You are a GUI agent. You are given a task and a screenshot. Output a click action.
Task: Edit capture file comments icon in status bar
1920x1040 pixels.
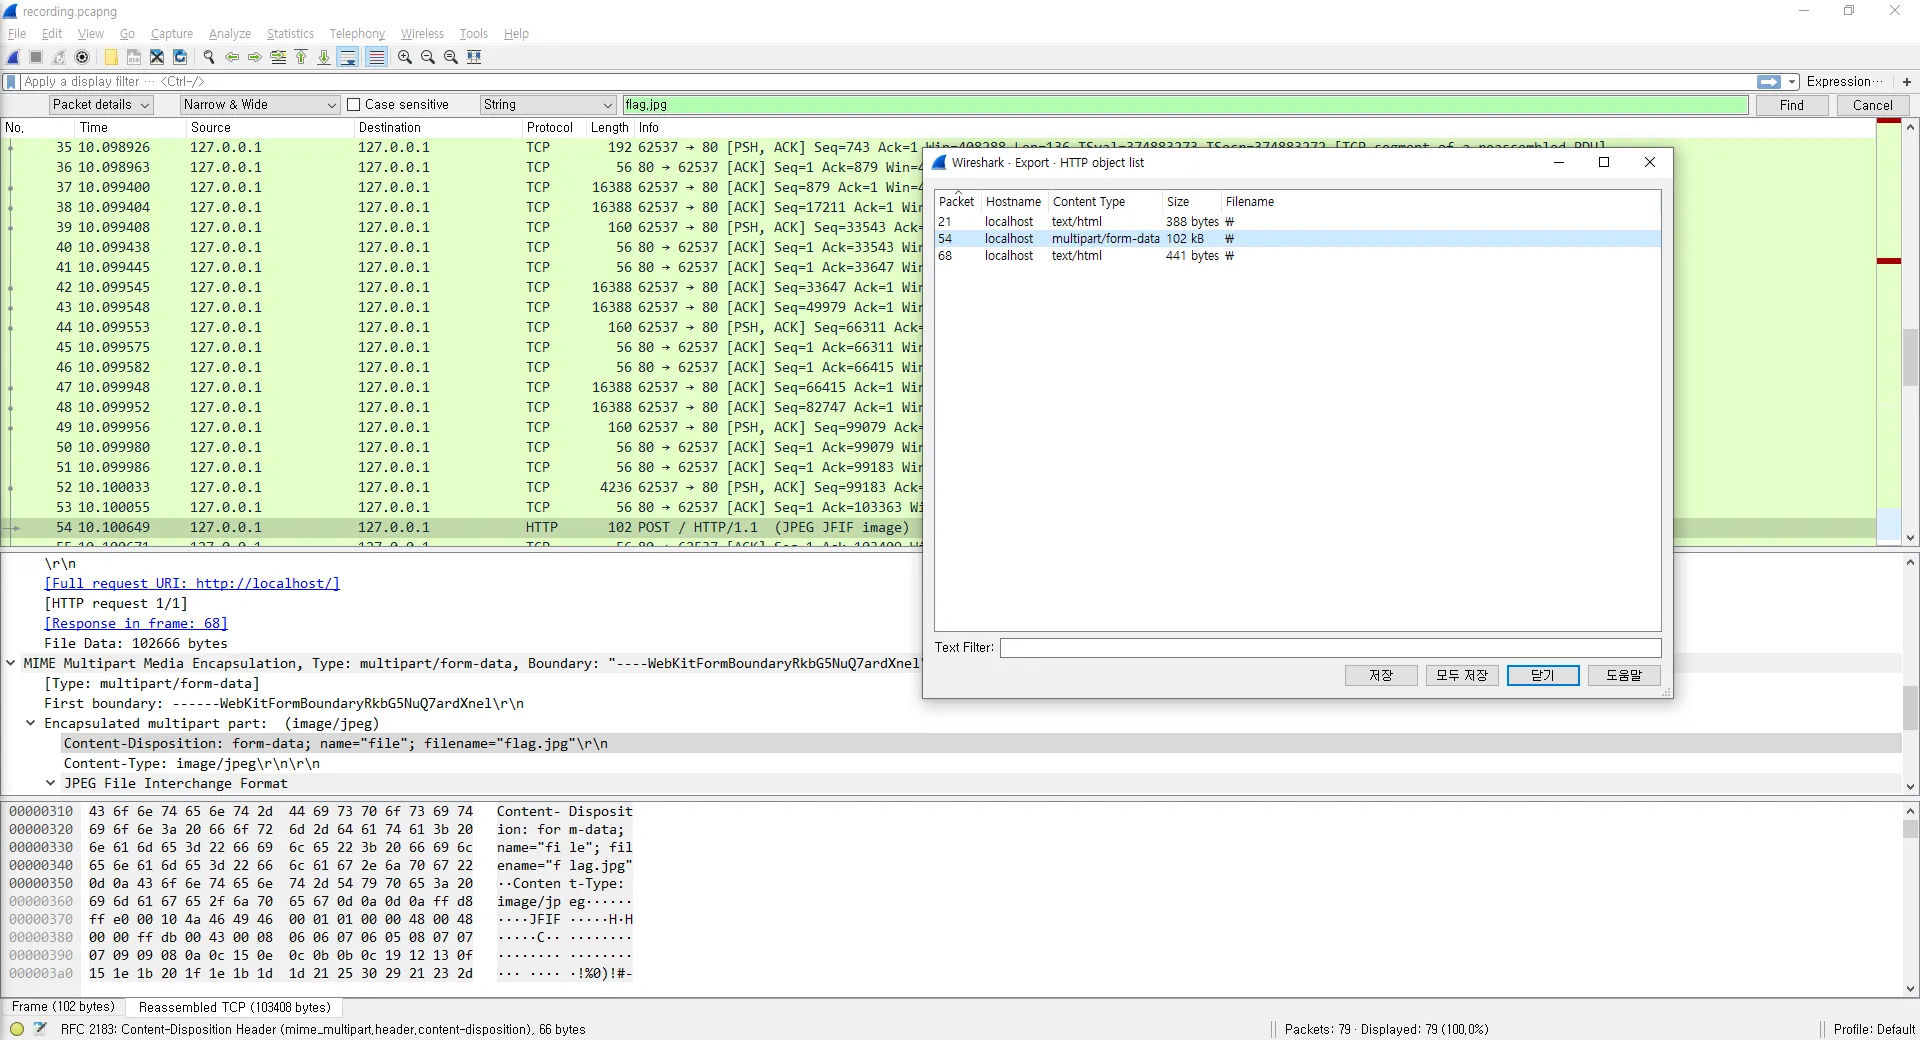(x=40, y=1029)
